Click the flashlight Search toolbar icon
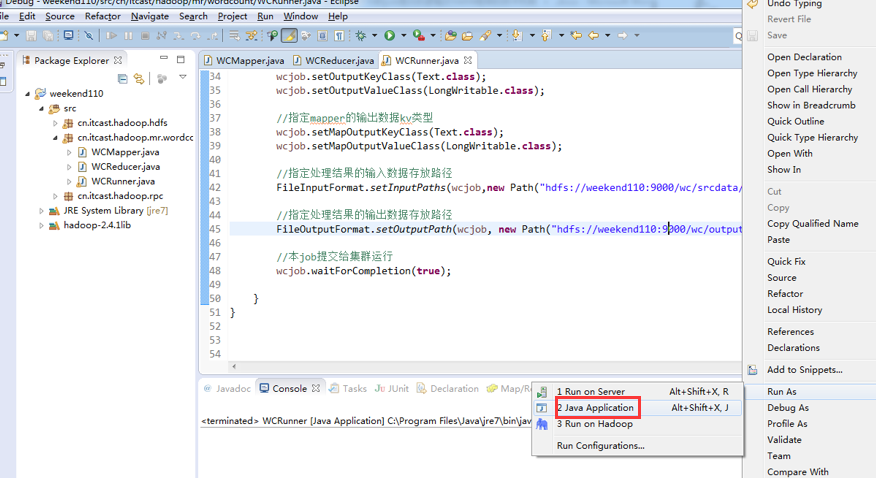The width and height of the screenshot is (876, 478). click(x=485, y=36)
